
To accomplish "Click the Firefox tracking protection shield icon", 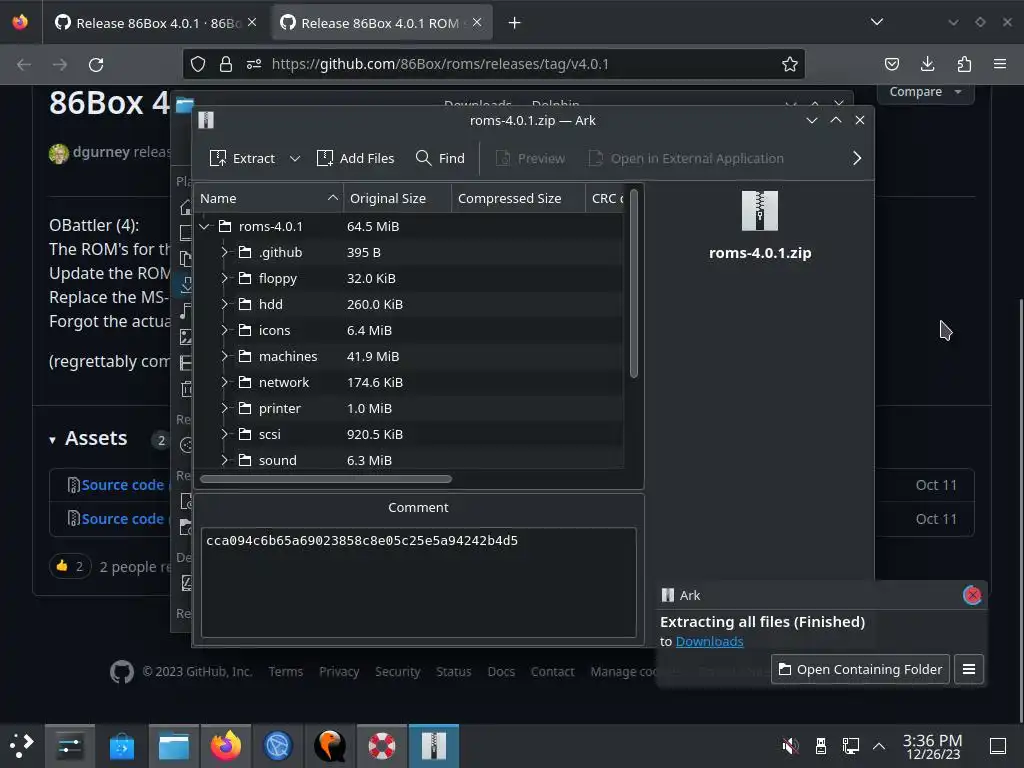I will pos(198,64).
